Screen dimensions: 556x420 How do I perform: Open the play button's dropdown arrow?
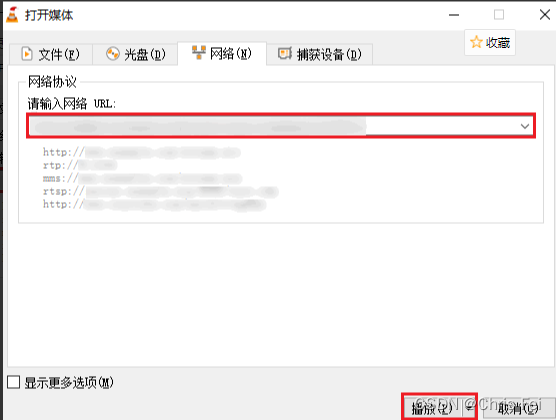pyautogui.click(x=470, y=409)
